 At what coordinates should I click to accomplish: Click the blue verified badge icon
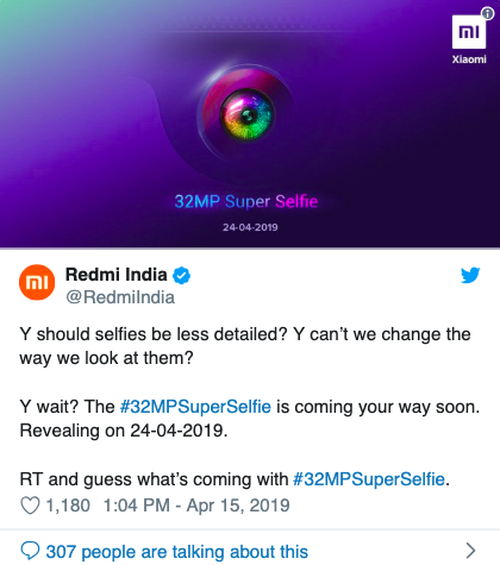coord(181,276)
